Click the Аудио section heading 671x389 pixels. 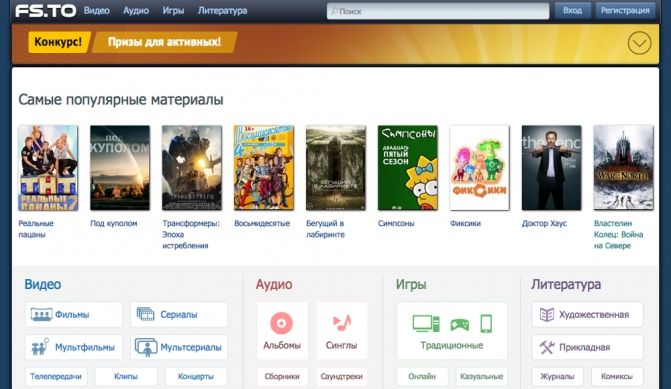click(274, 285)
